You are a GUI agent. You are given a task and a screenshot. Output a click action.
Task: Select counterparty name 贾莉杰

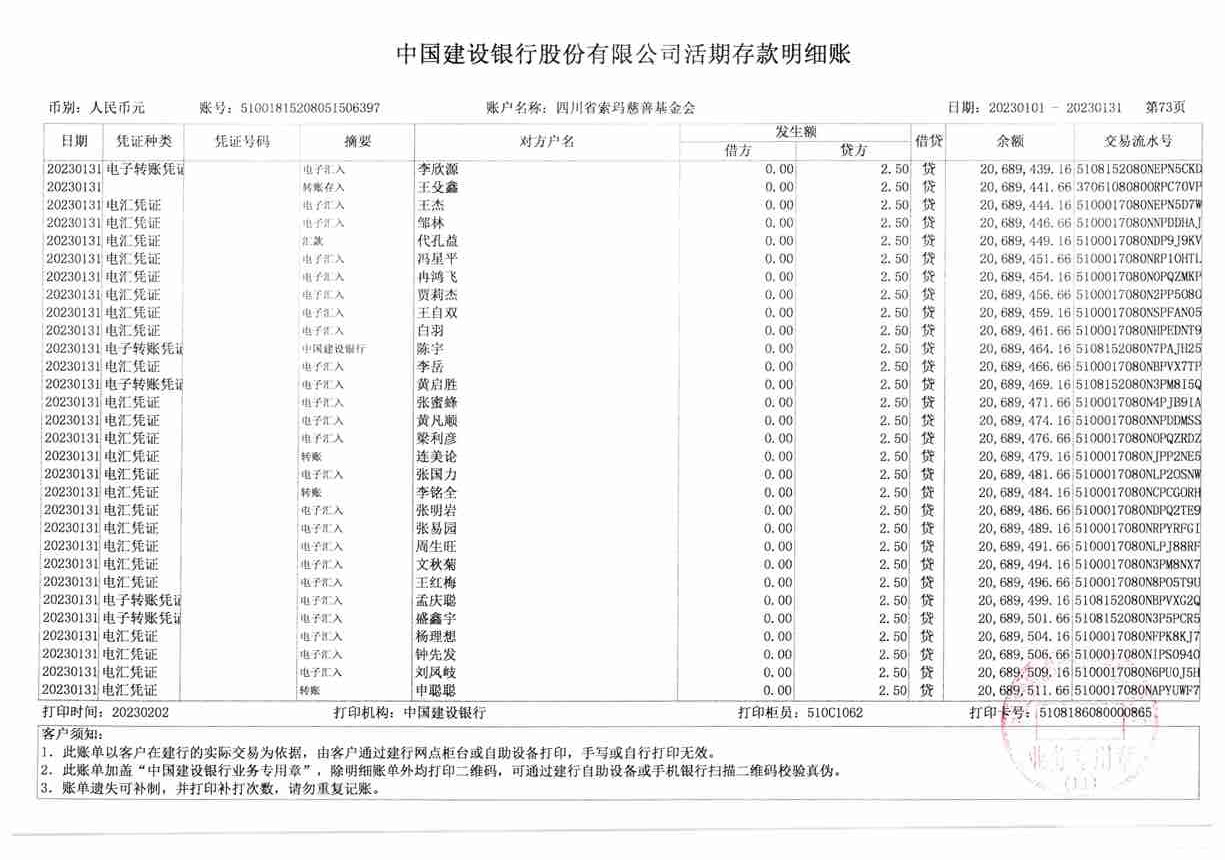(437, 295)
